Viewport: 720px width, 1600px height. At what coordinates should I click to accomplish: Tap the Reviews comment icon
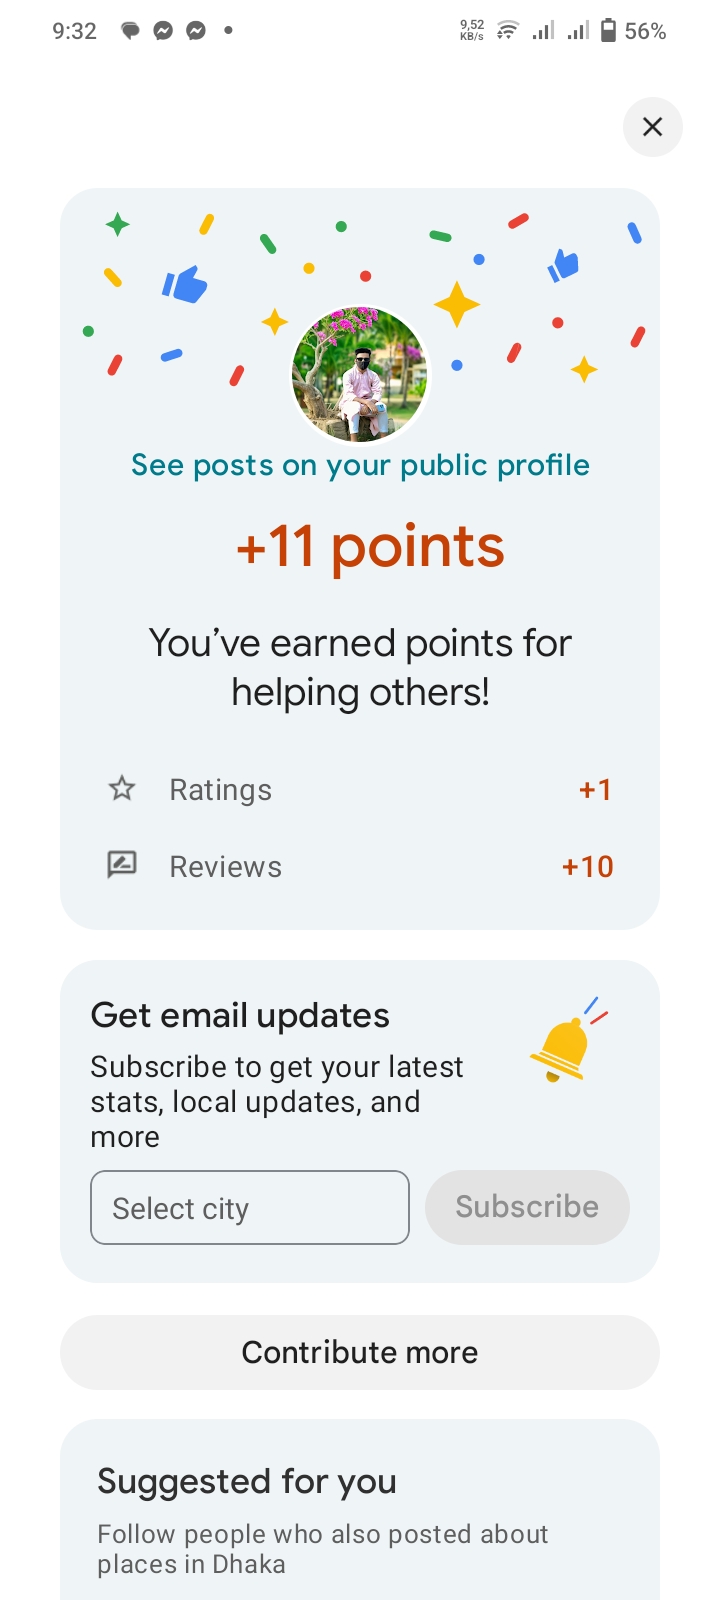tap(122, 865)
